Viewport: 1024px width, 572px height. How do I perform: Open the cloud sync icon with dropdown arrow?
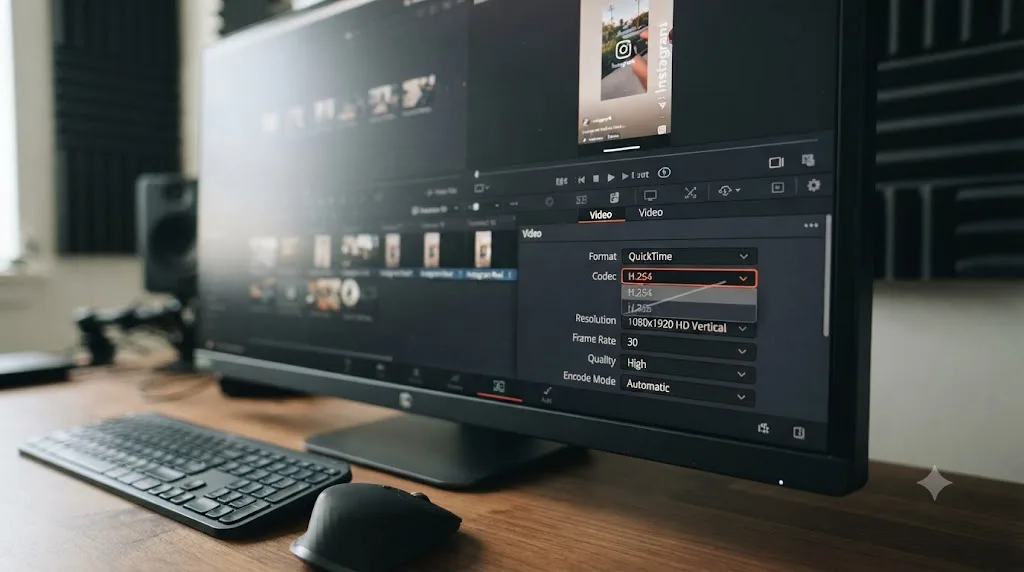click(729, 190)
